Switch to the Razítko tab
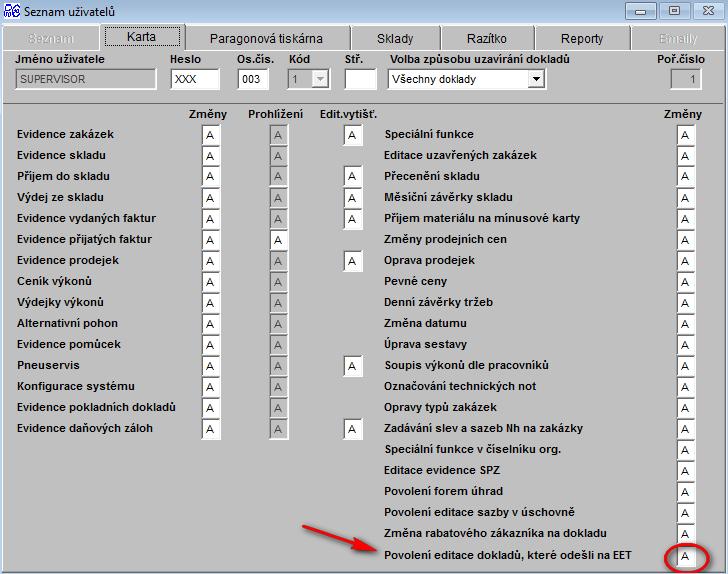 point(487,39)
